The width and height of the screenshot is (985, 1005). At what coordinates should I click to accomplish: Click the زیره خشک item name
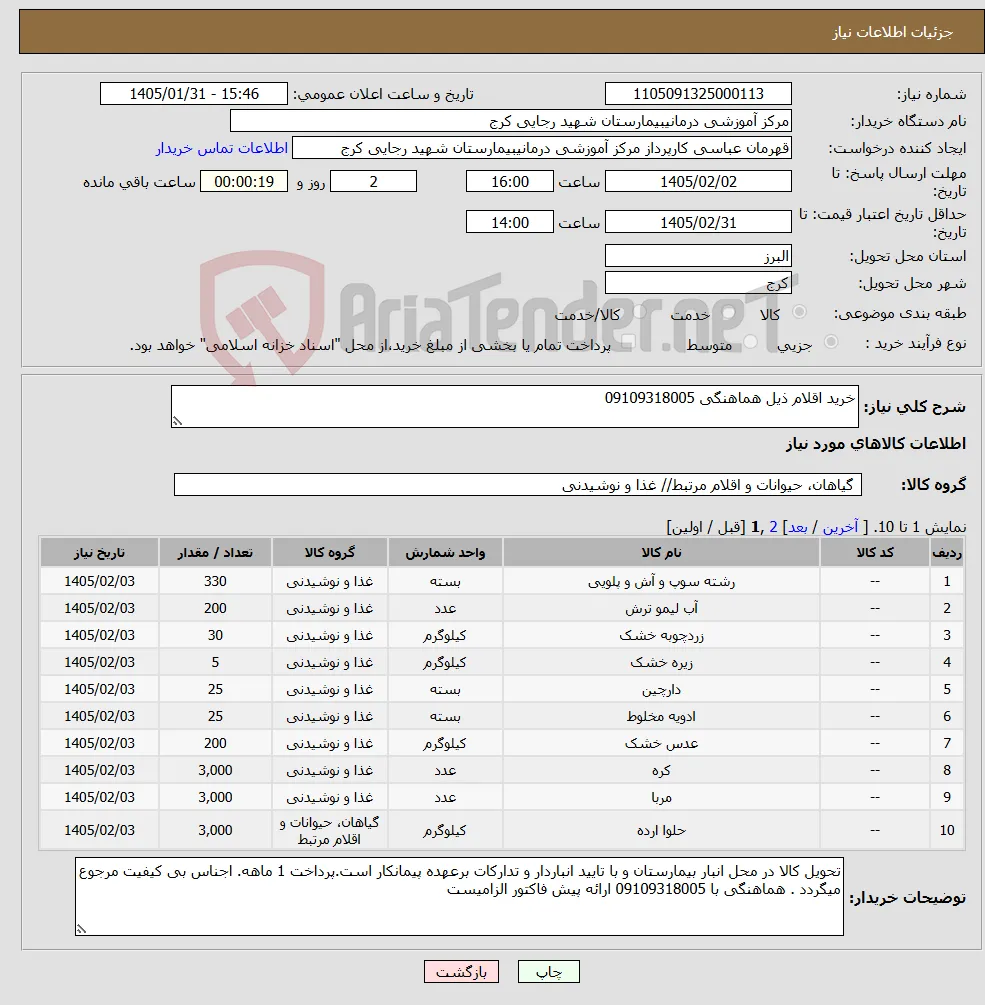pos(661,662)
